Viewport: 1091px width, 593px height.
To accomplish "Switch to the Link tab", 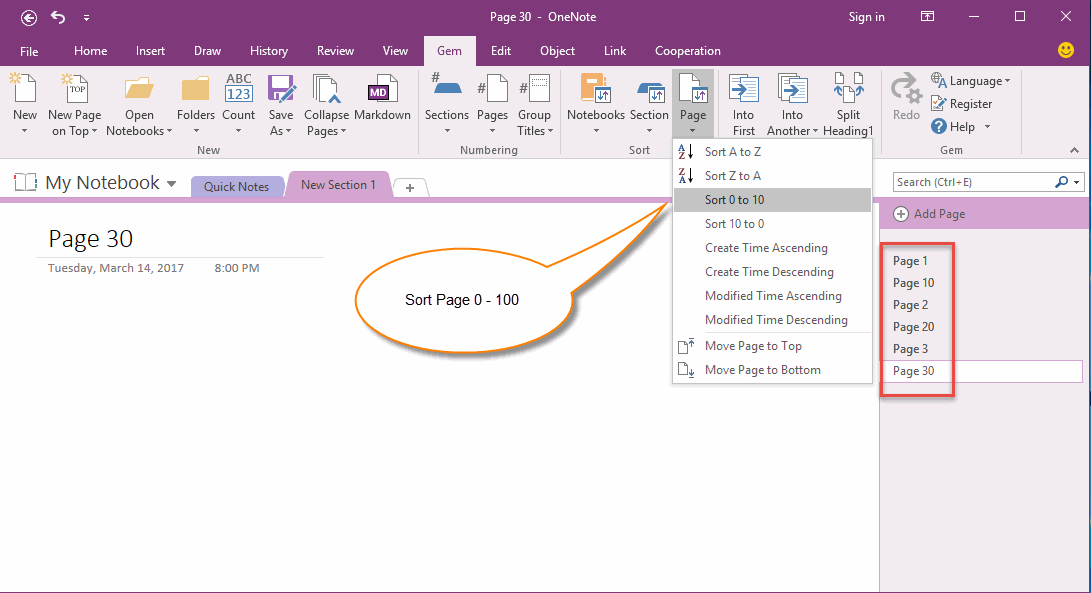I will [615, 51].
